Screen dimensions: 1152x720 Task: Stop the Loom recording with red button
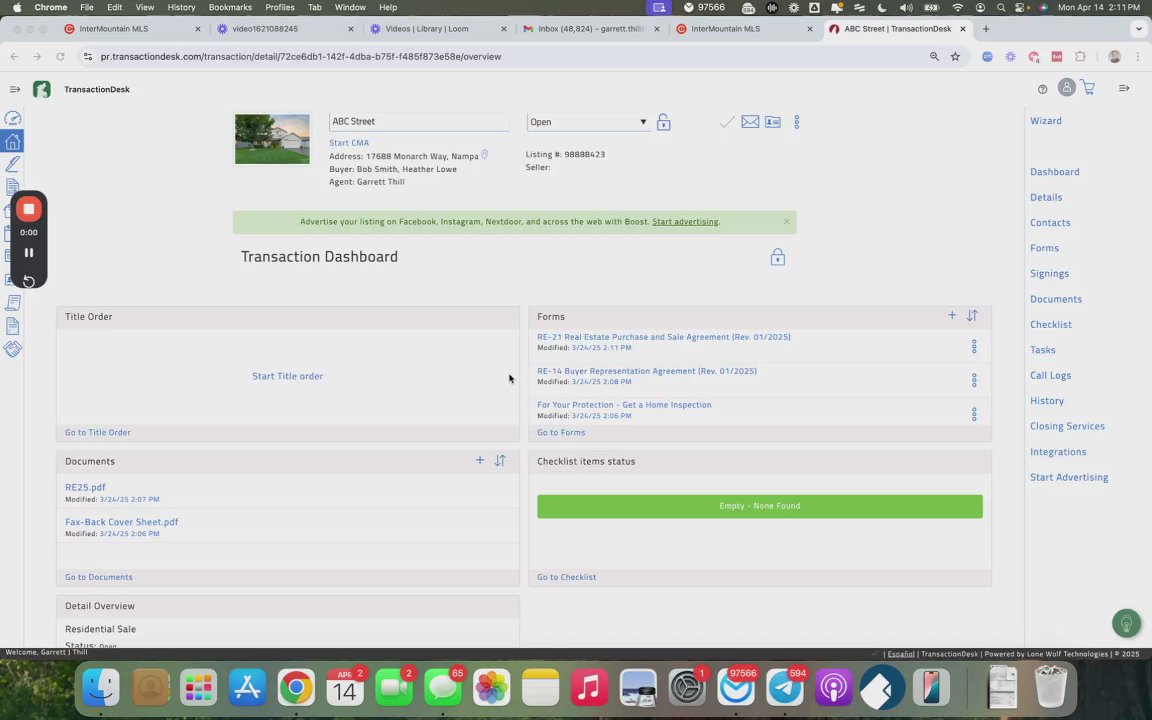point(29,209)
